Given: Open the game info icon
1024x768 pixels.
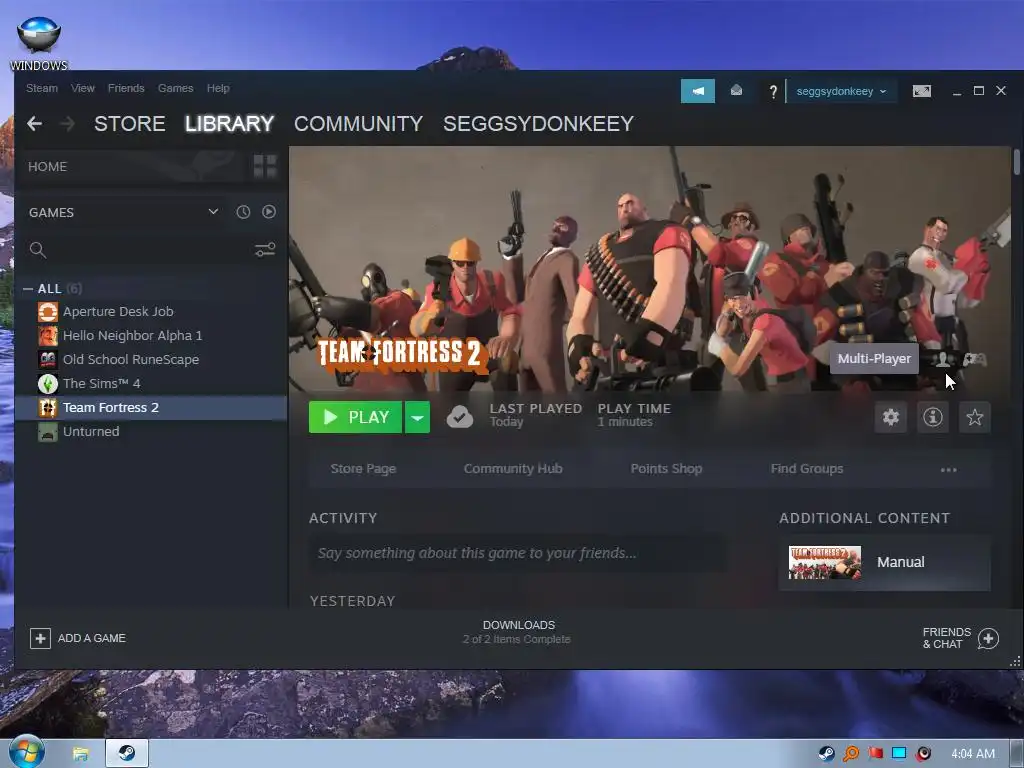Looking at the screenshot, I should [933, 417].
